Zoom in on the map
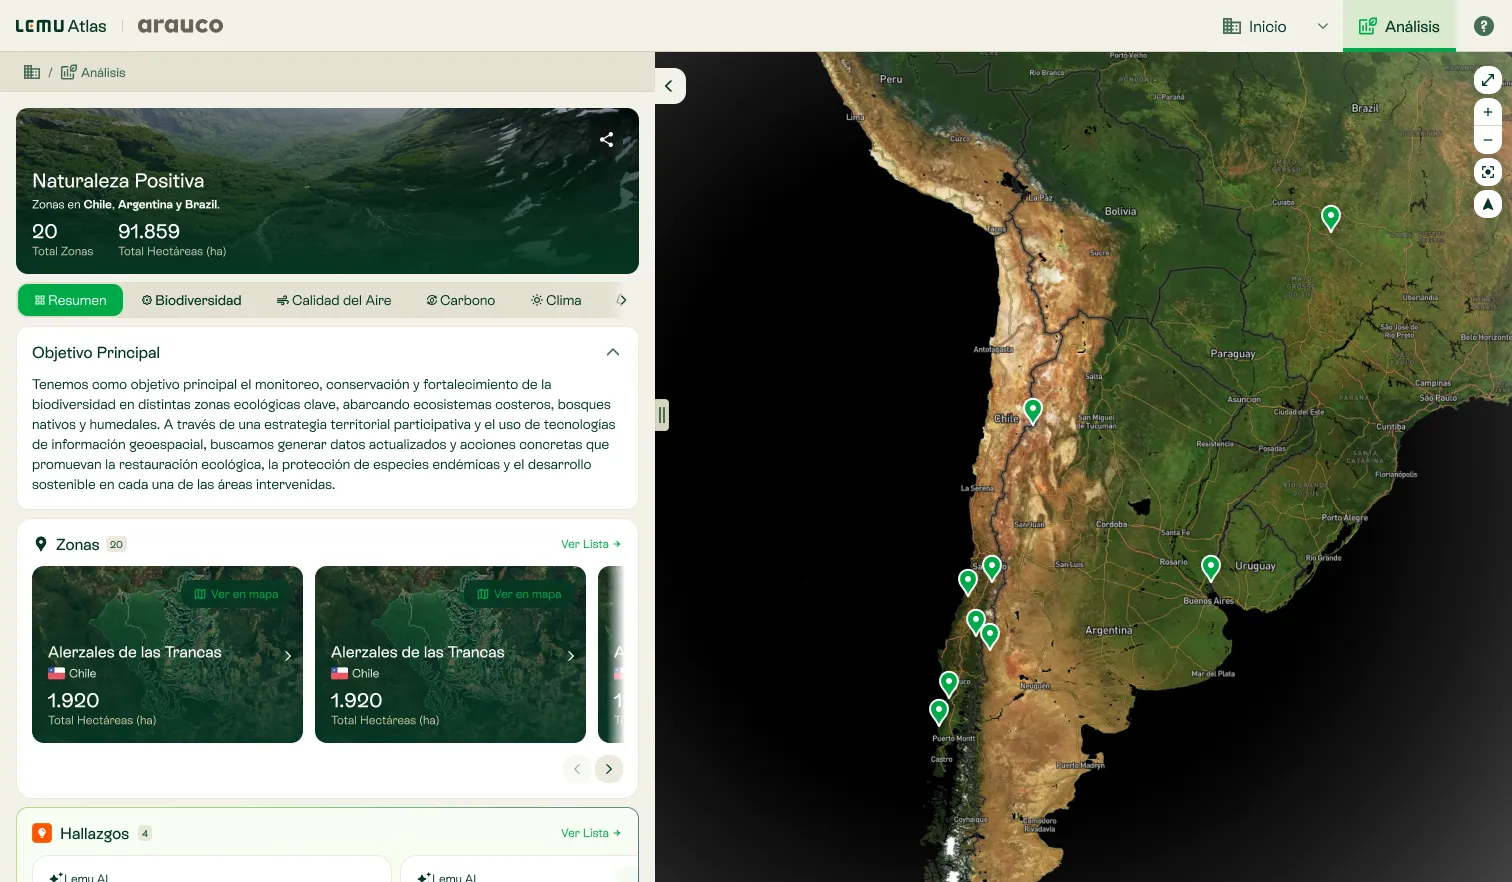The height and width of the screenshot is (882, 1512). [1488, 112]
